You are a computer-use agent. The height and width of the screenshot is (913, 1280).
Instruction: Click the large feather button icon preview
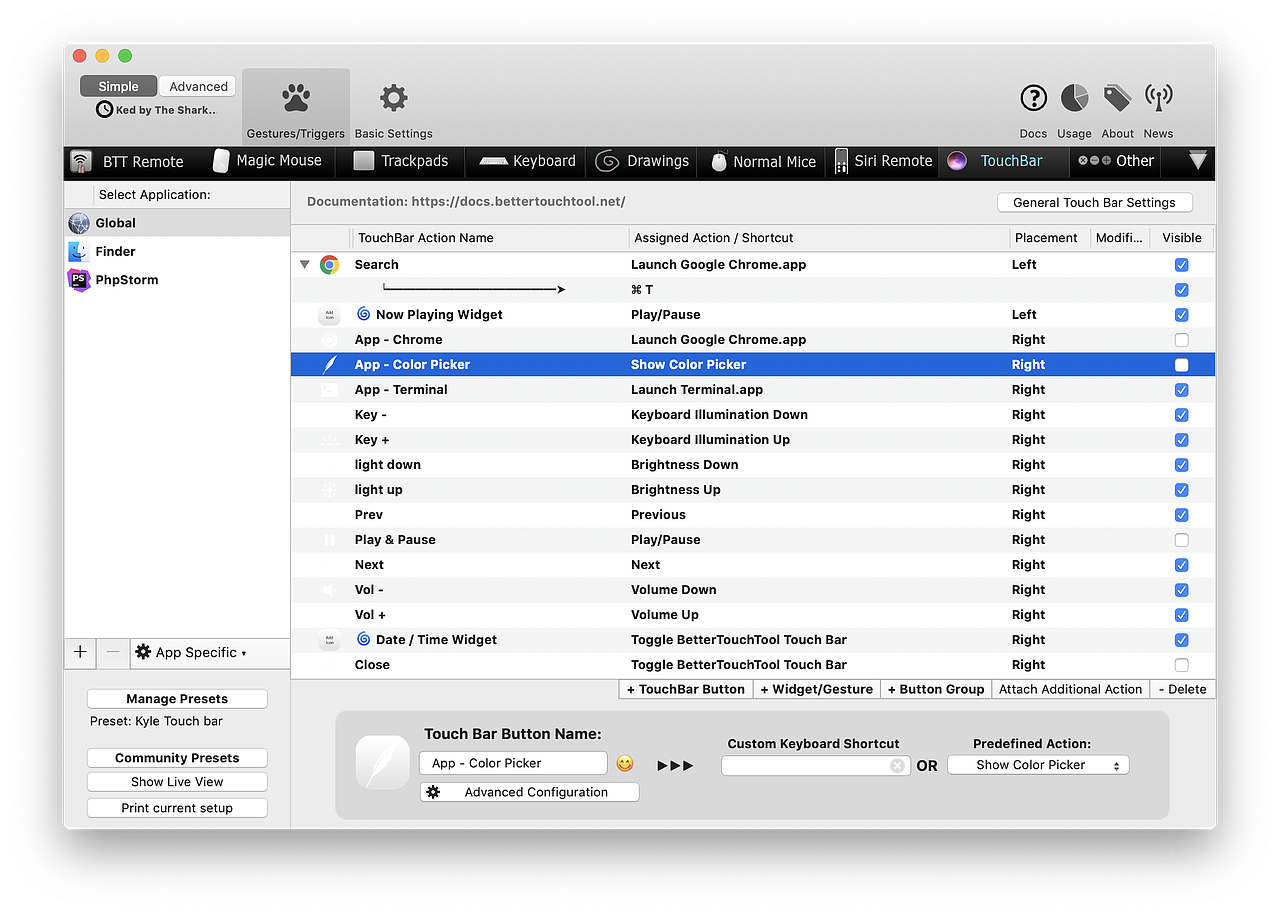(x=383, y=763)
